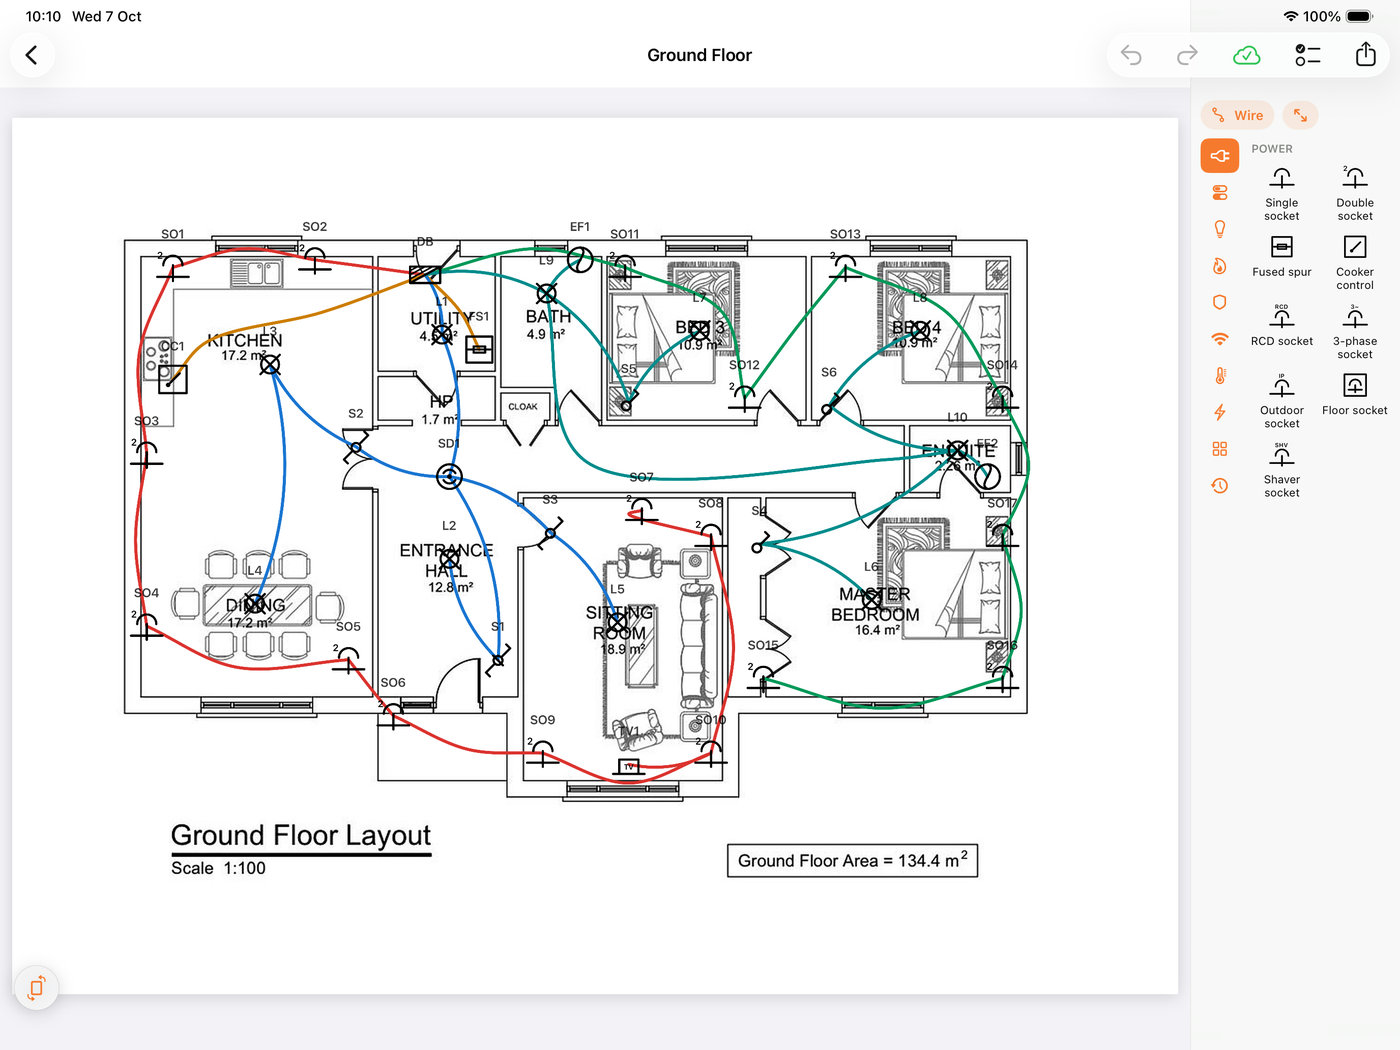Check the cloud sync status icon
This screenshot has width=1400, height=1050.
1246,55
